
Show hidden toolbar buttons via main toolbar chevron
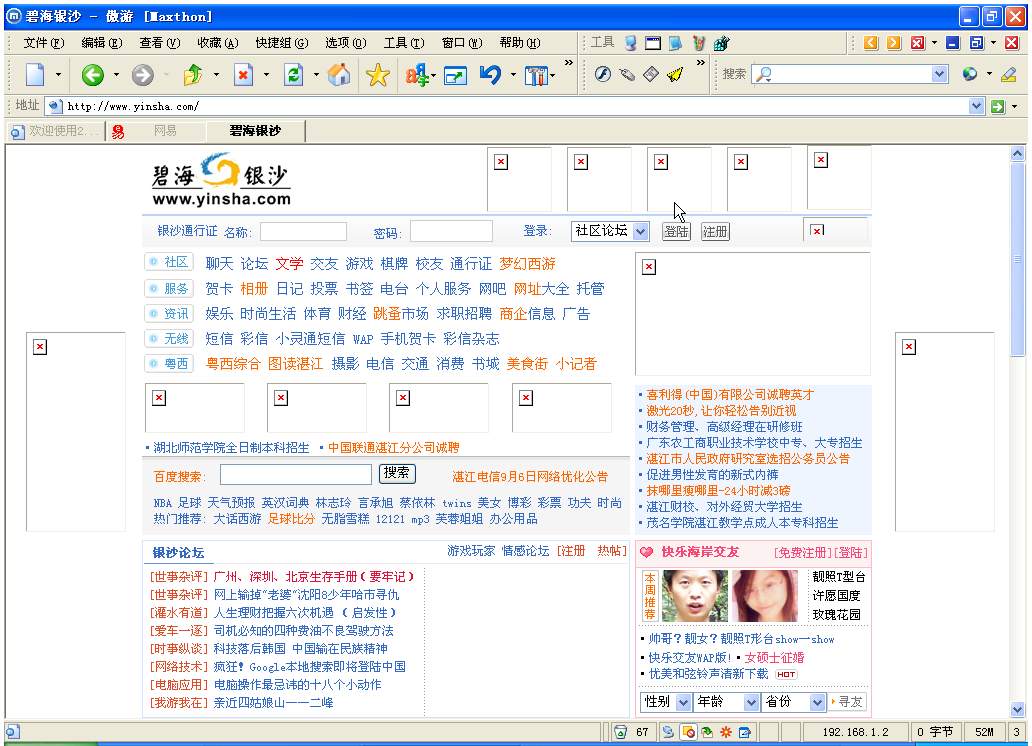[568, 63]
